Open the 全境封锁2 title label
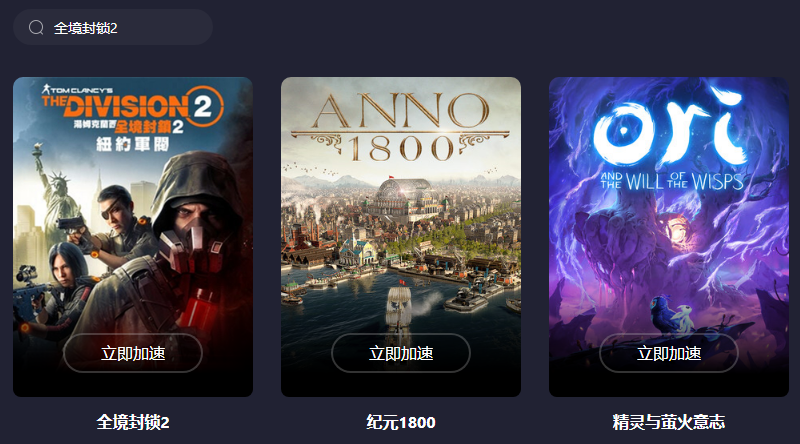This screenshot has width=800, height=444. (x=133, y=422)
